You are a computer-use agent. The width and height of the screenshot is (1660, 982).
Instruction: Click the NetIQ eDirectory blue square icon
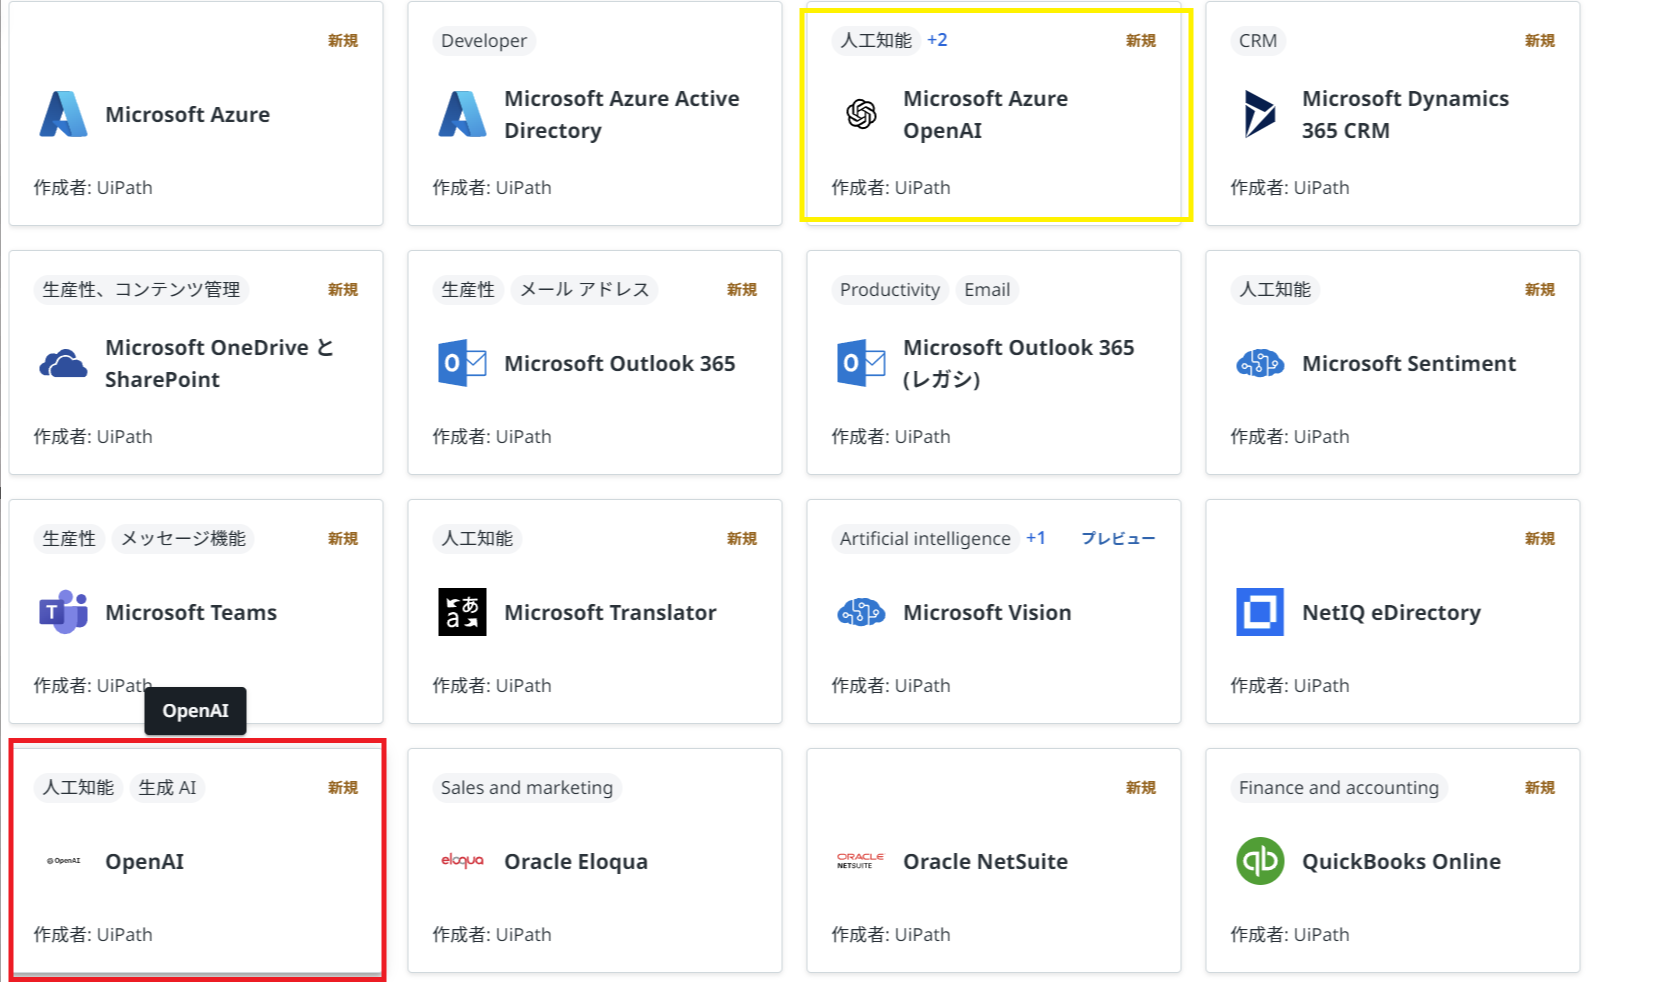point(1260,612)
